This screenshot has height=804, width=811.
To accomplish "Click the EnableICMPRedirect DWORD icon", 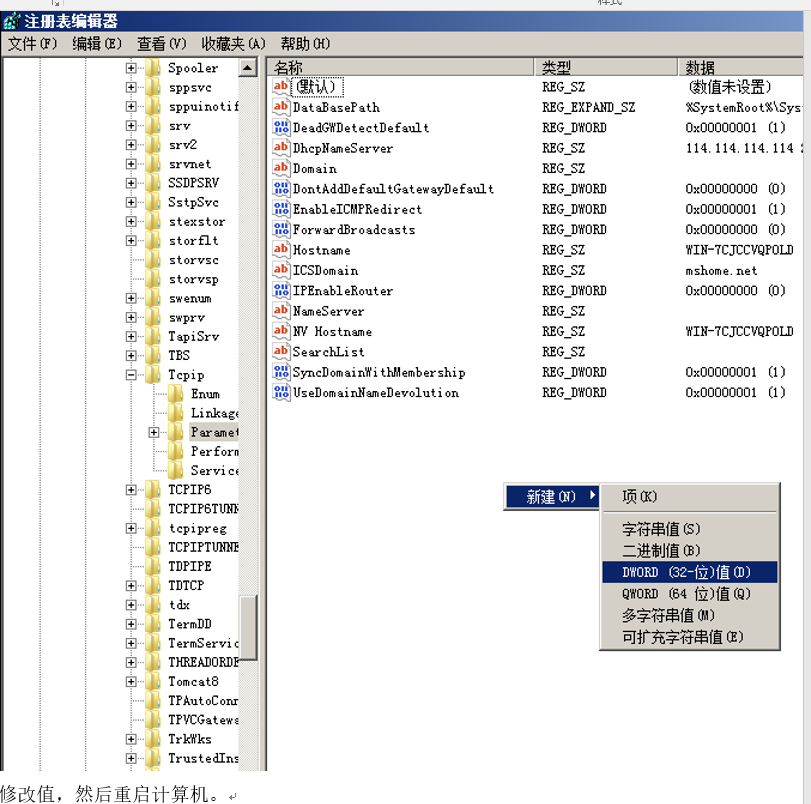I will [280, 210].
